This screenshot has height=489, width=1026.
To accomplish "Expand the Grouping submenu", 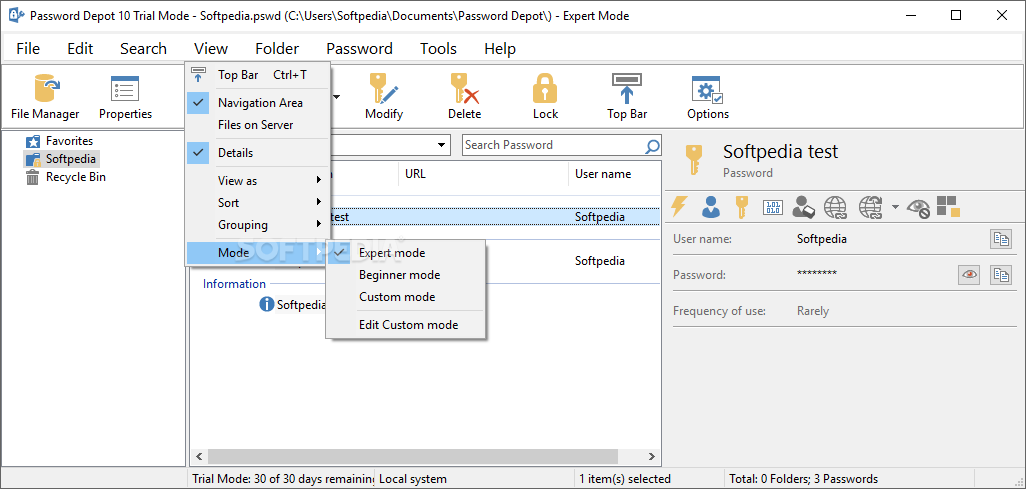I will (x=257, y=225).
